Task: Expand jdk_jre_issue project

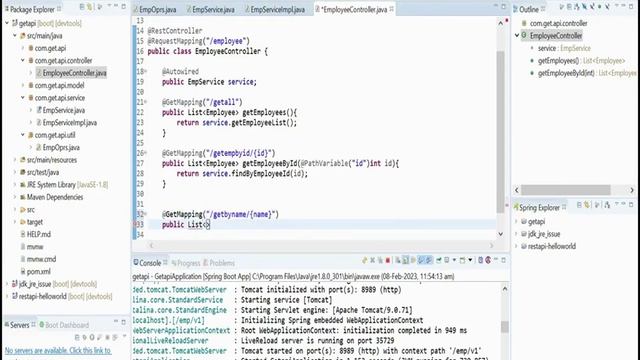Action: click(x=7, y=284)
